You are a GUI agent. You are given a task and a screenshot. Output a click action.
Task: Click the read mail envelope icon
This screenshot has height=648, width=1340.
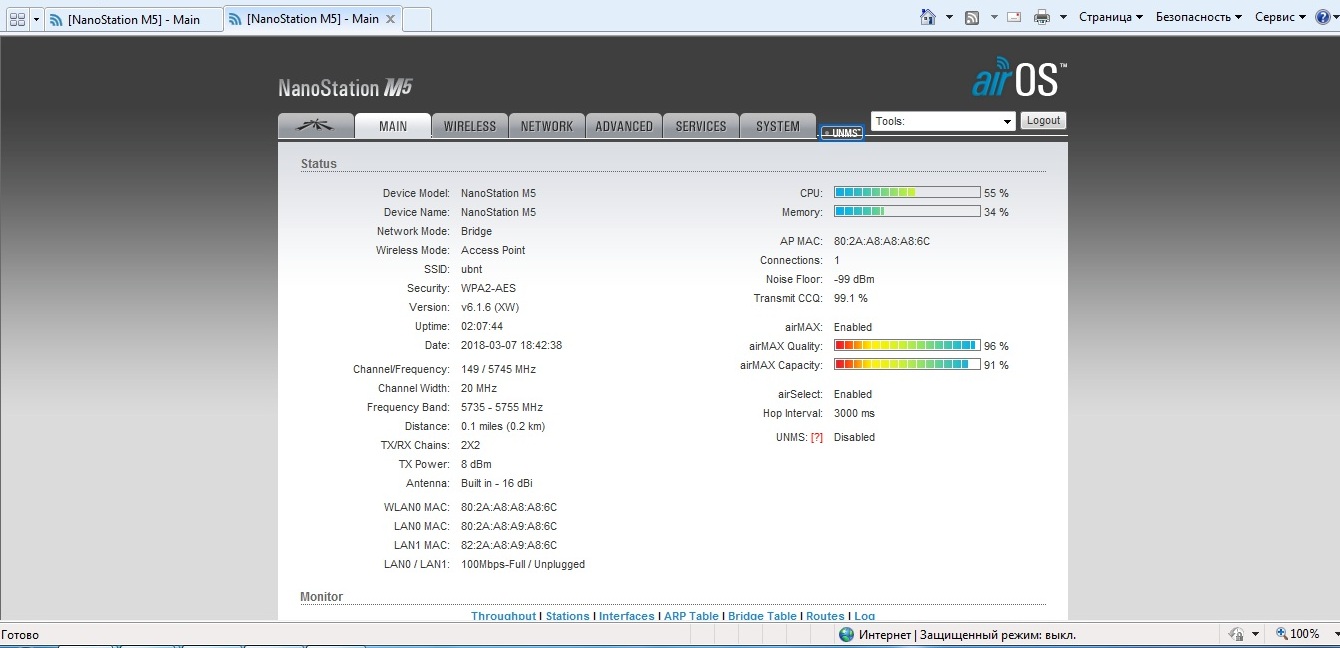(1014, 17)
